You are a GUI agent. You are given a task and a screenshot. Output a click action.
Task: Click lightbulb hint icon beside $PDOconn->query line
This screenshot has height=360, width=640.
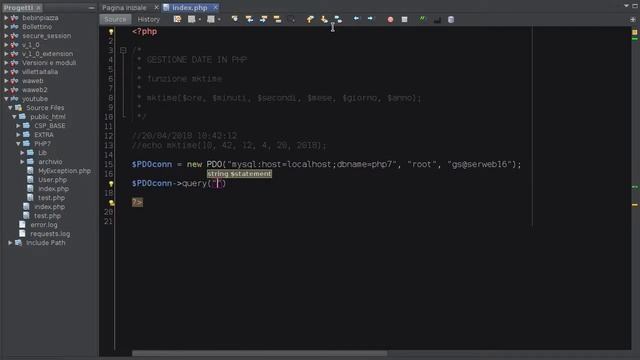coord(111,184)
